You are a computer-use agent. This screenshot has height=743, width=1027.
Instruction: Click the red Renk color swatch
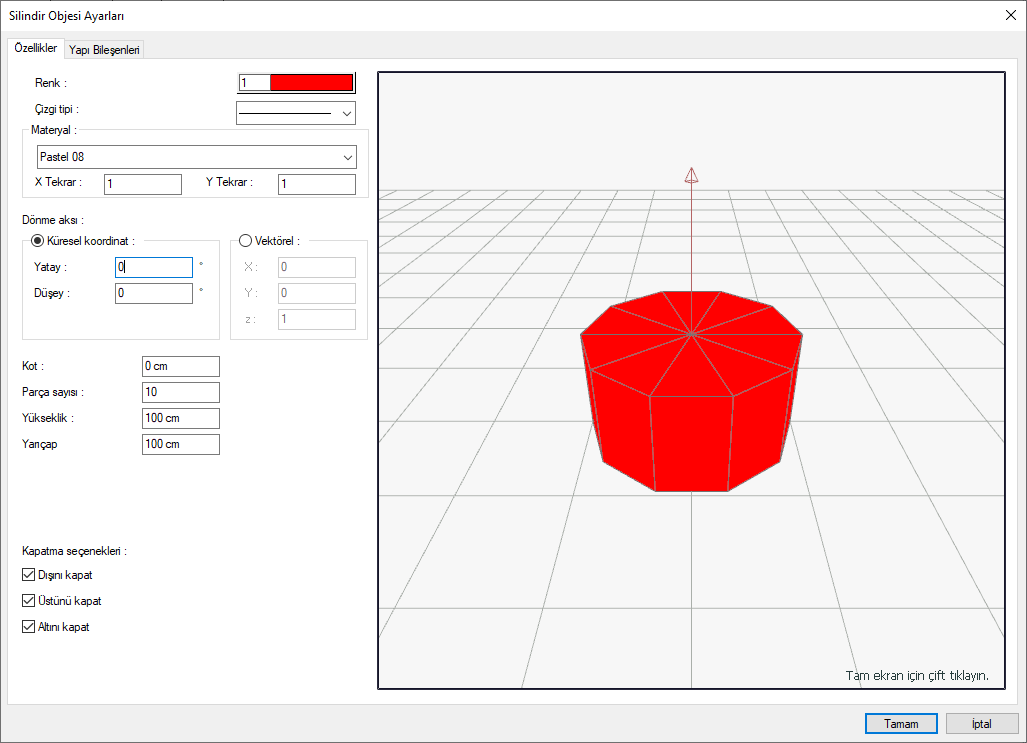[x=310, y=83]
